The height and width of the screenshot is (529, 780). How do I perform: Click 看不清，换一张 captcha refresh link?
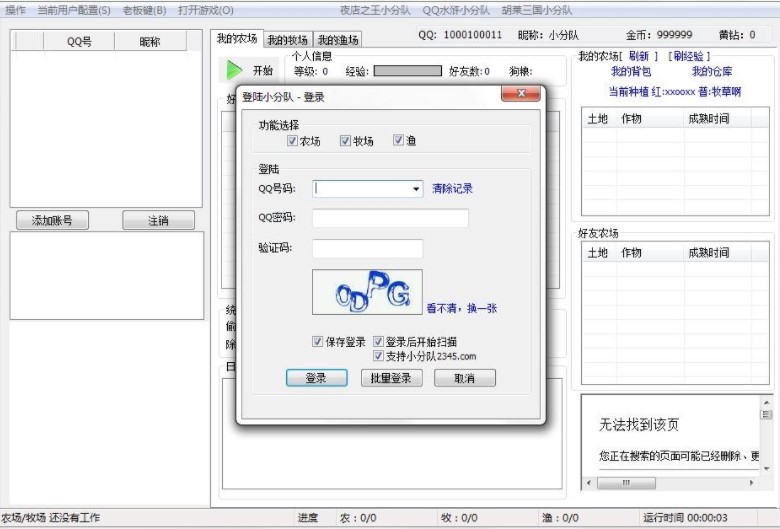[462, 308]
